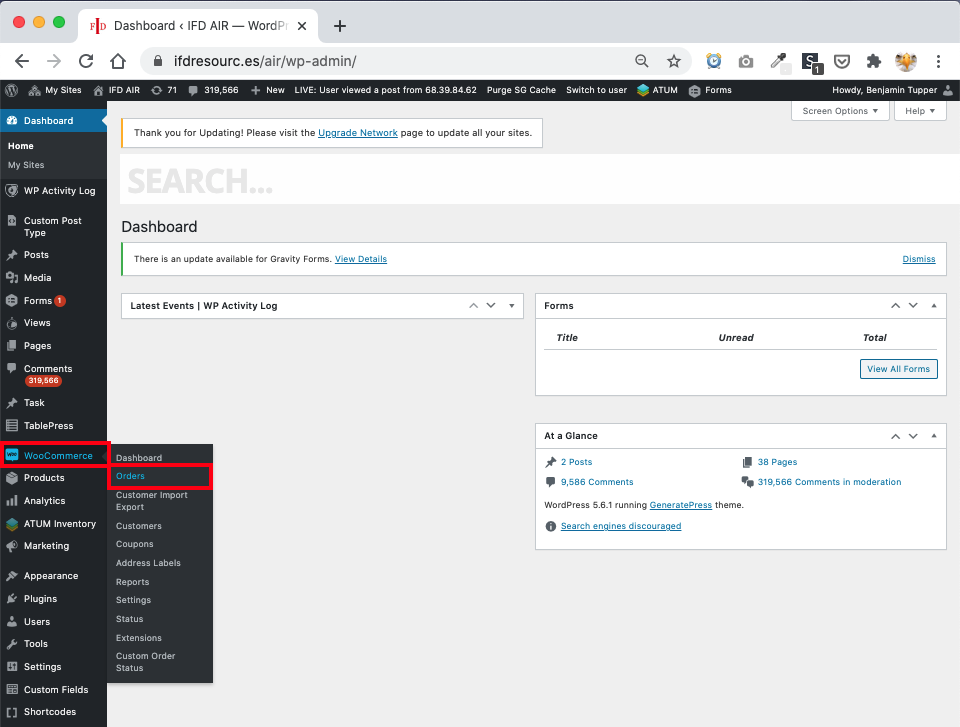
Task: Open Views in the sidebar
Action: click(53, 323)
